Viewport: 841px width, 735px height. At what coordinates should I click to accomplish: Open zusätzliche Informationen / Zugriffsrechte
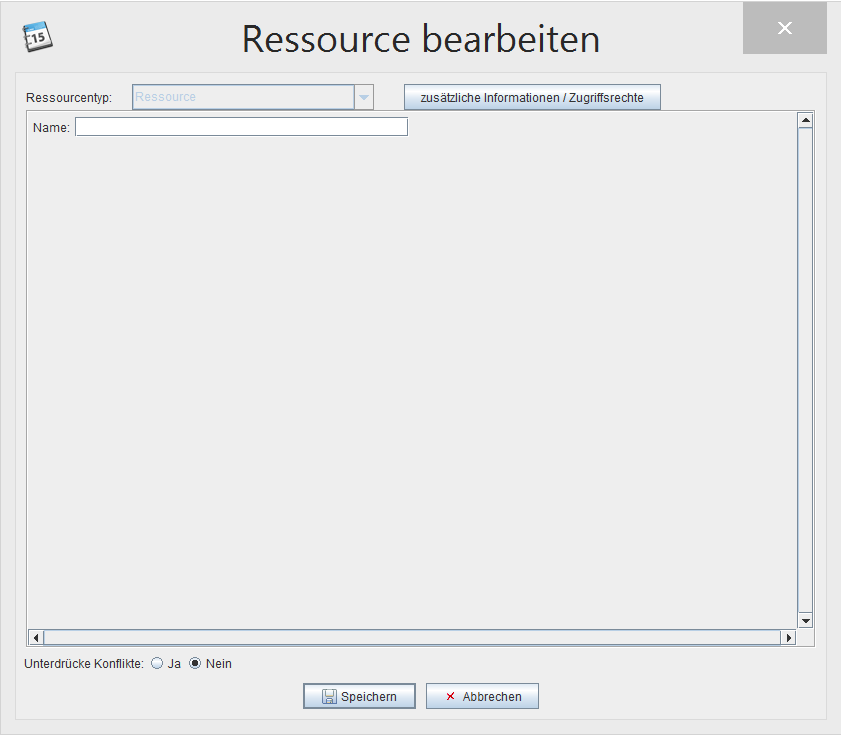point(532,98)
